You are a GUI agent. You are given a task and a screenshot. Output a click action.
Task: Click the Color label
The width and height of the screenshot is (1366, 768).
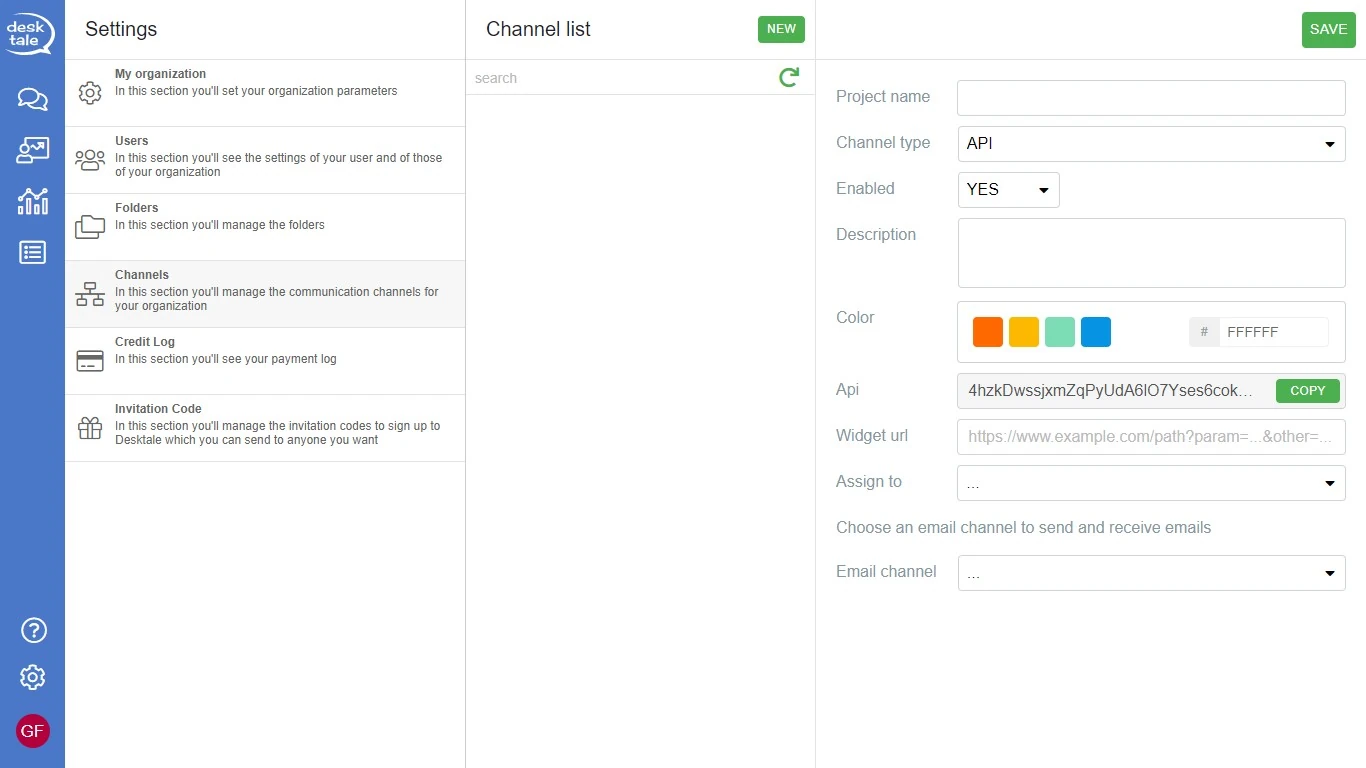pyautogui.click(x=855, y=318)
